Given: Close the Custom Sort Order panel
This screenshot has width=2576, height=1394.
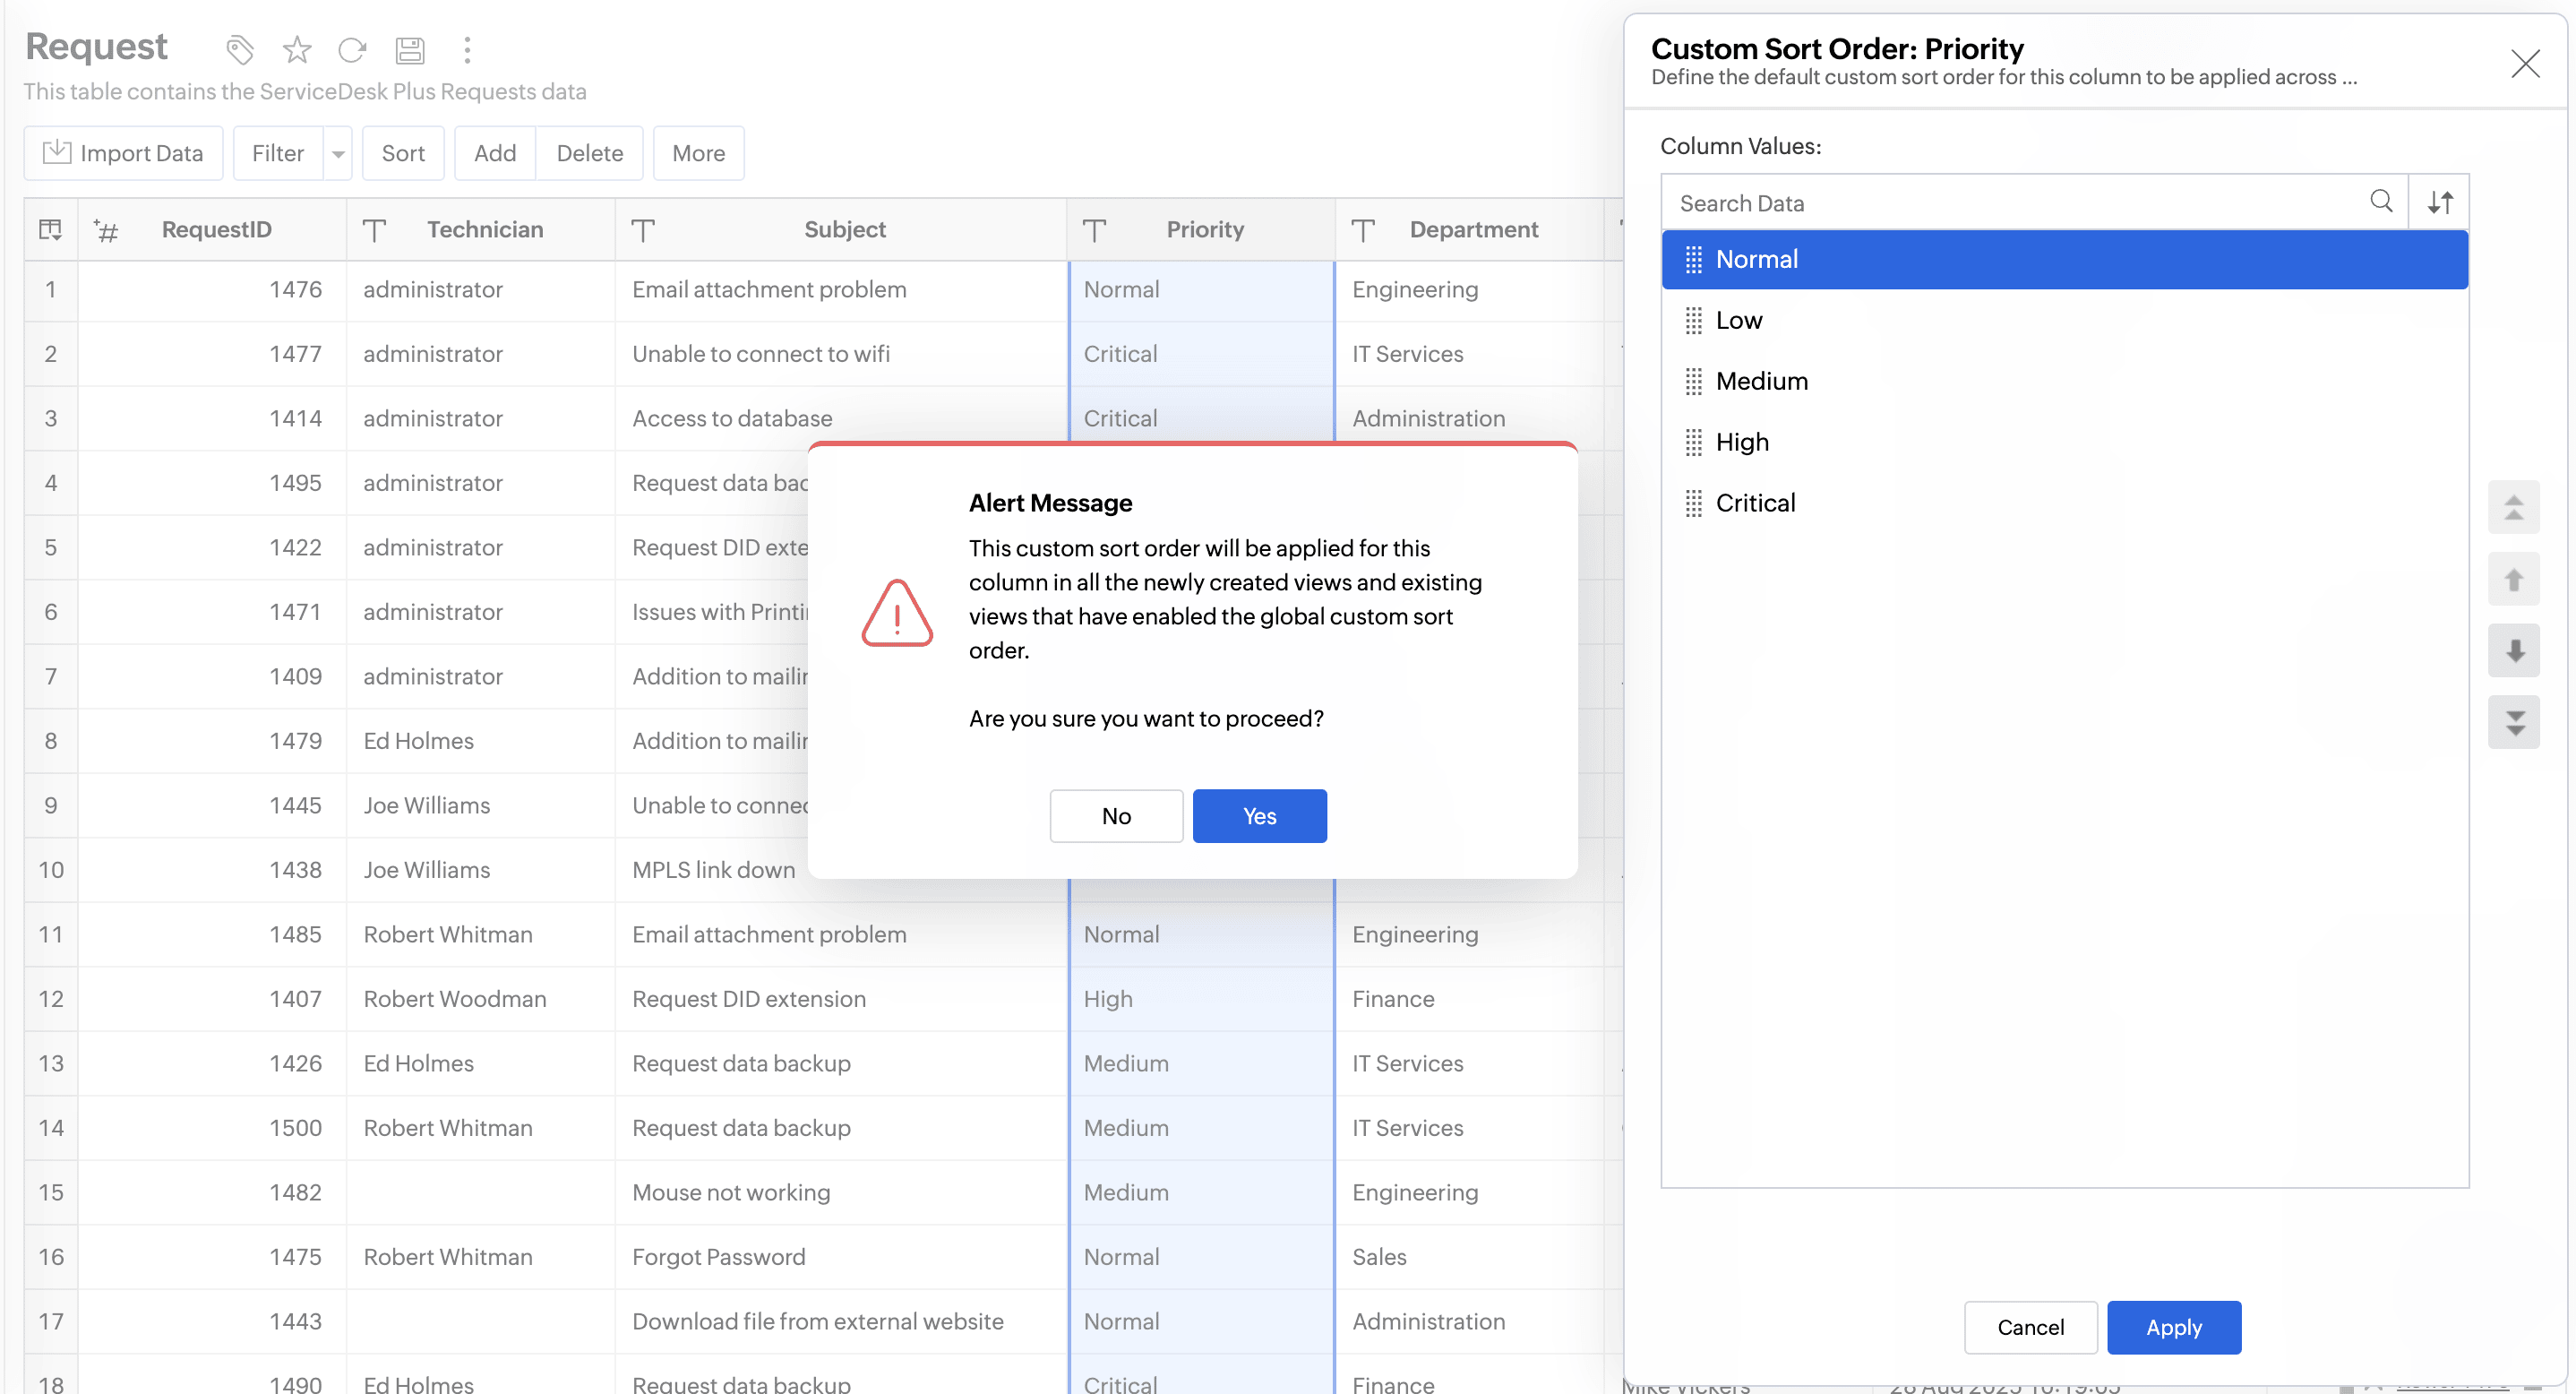Looking at the screenshot, I should 2525,64.
